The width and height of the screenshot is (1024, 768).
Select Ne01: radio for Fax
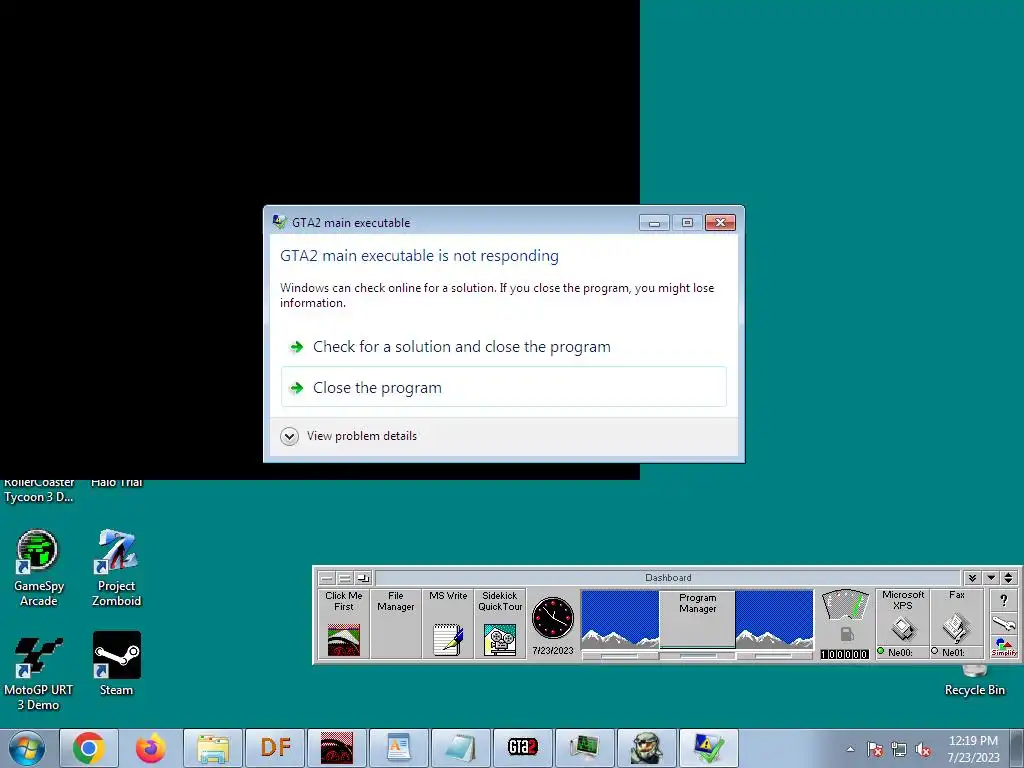coord(935,652)
